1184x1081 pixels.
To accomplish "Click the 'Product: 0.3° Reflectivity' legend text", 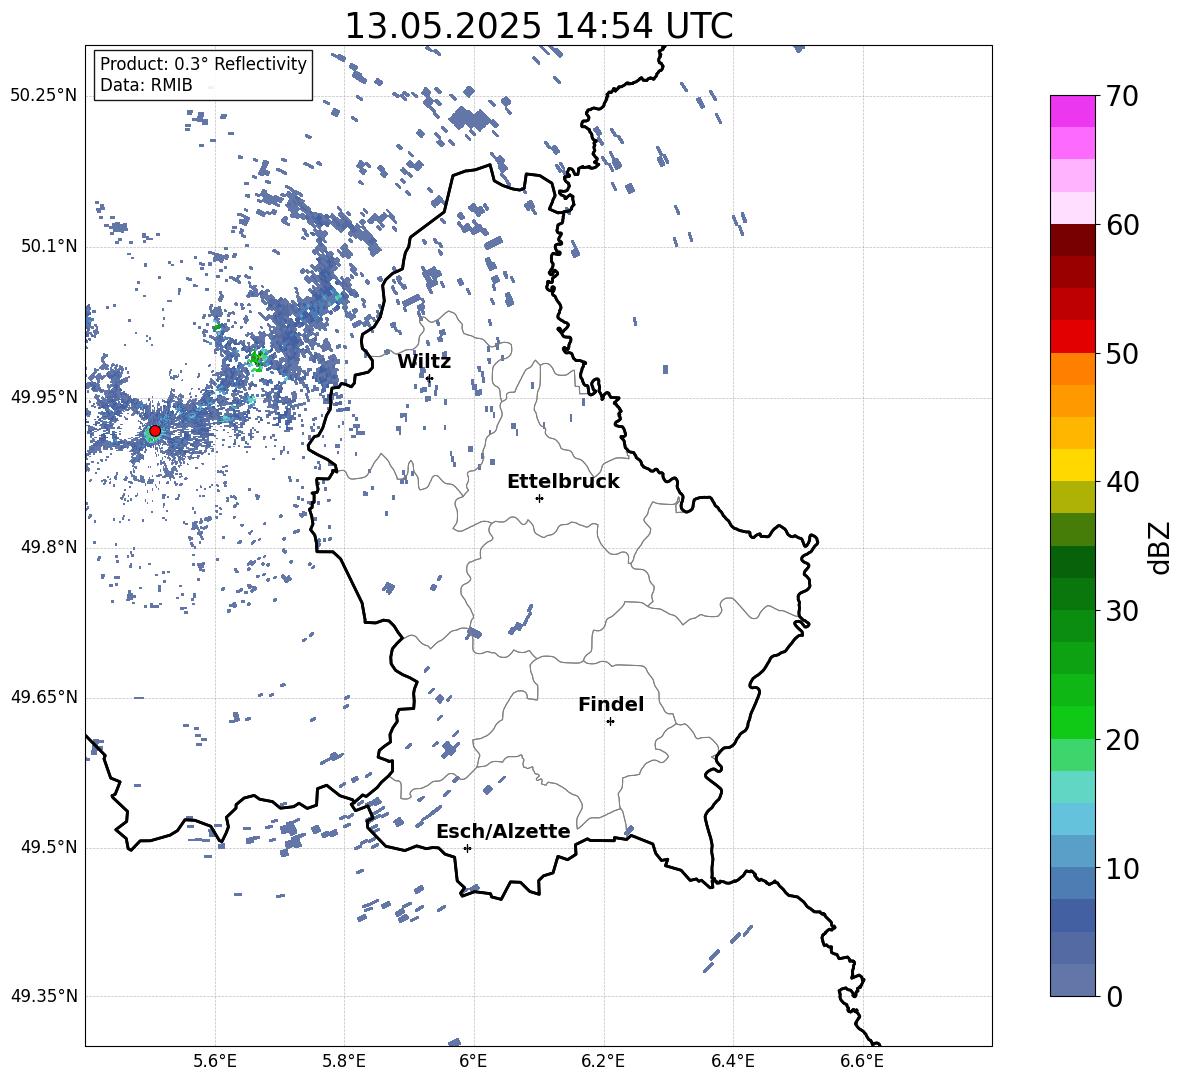I will [x=203, y=64].
